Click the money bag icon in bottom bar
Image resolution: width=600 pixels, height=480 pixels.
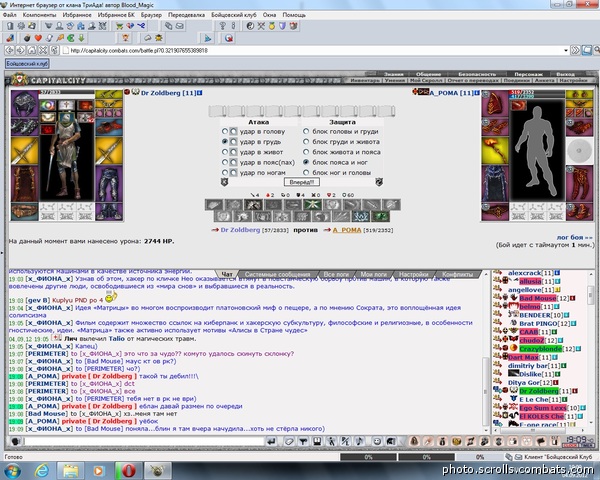coord(442,441)
